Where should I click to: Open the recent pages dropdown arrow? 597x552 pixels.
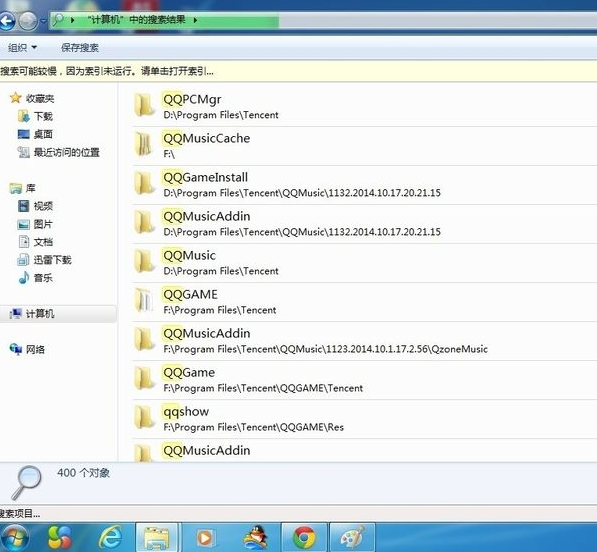click(x=43, y=21)
